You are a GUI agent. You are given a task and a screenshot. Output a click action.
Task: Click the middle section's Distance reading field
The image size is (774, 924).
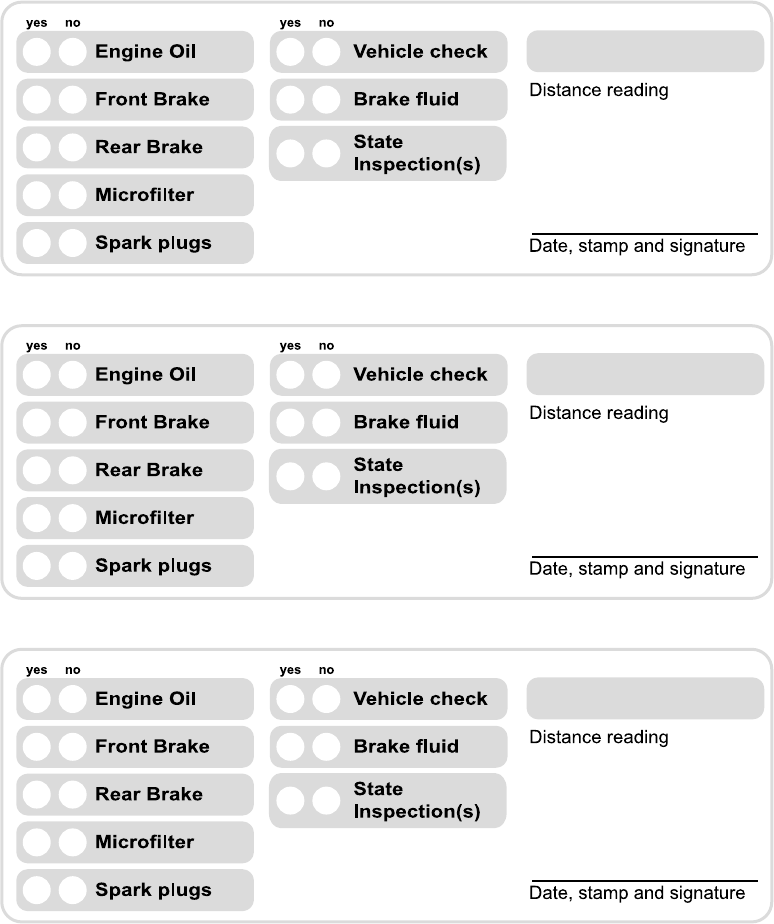coord(645,375)
